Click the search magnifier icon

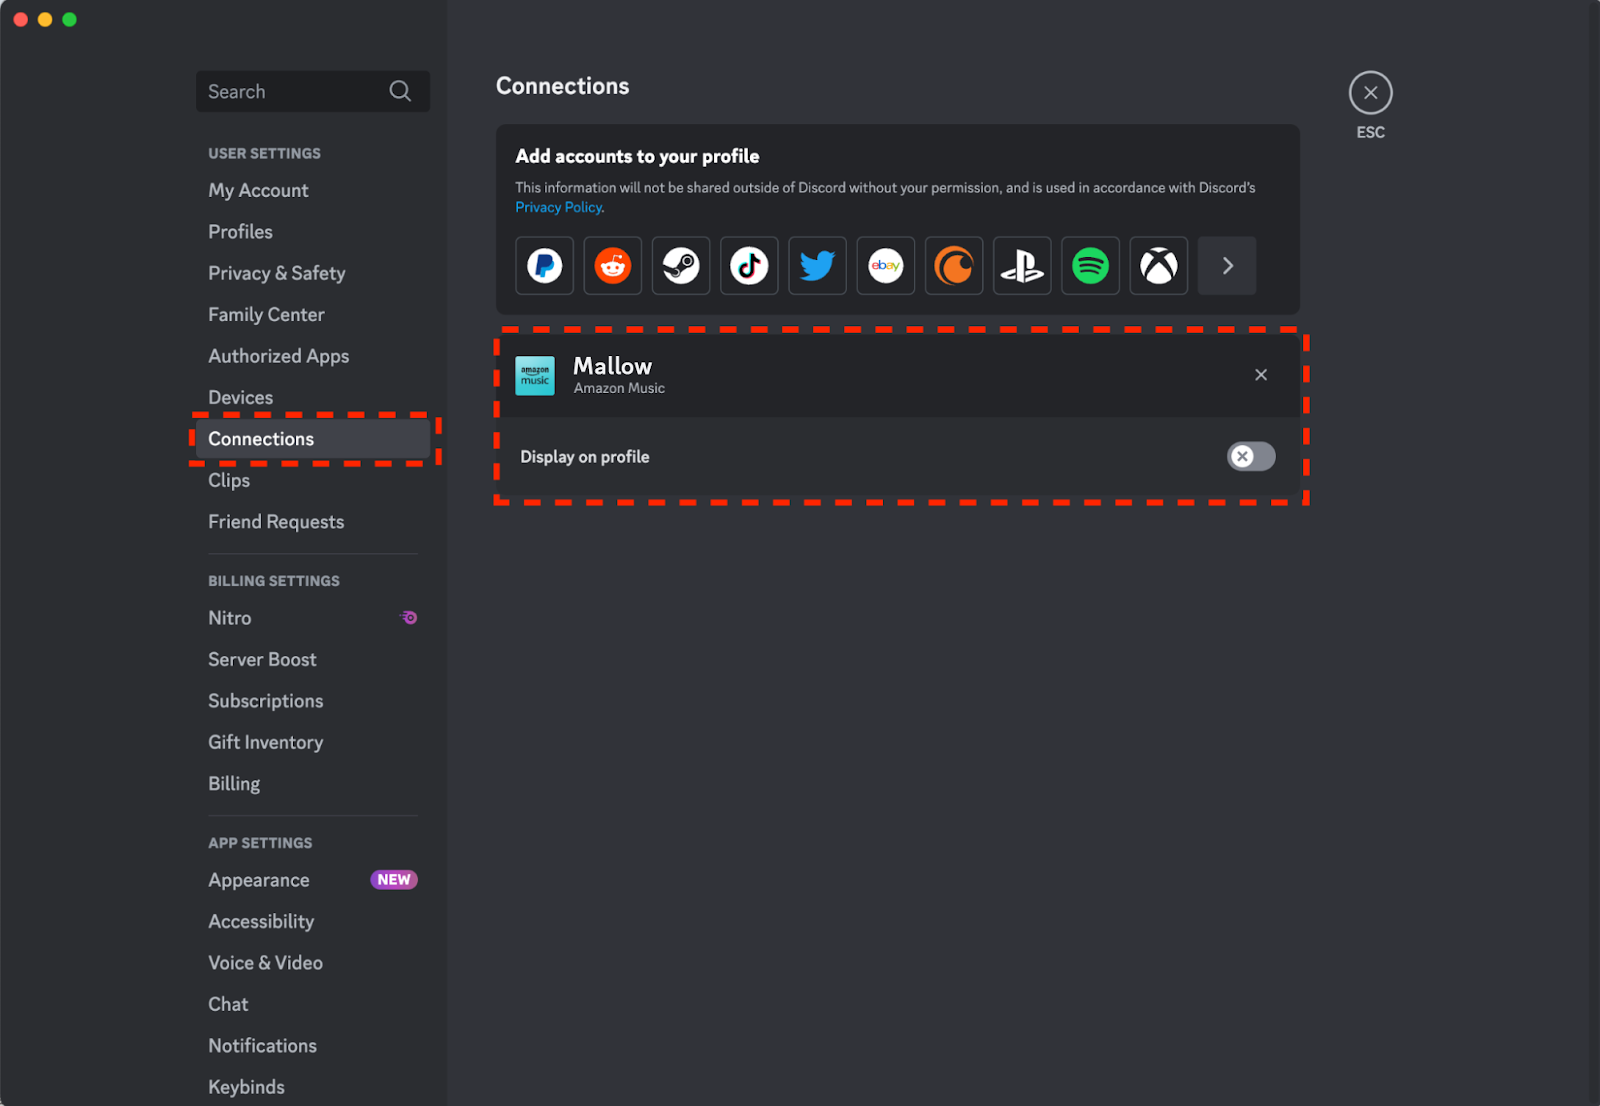coord(400,91)
